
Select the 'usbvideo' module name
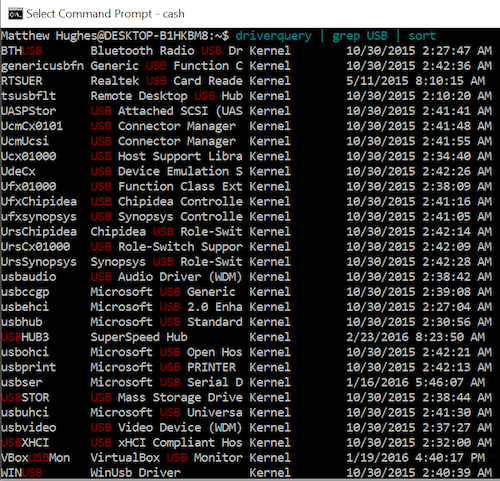coord(28,427)
